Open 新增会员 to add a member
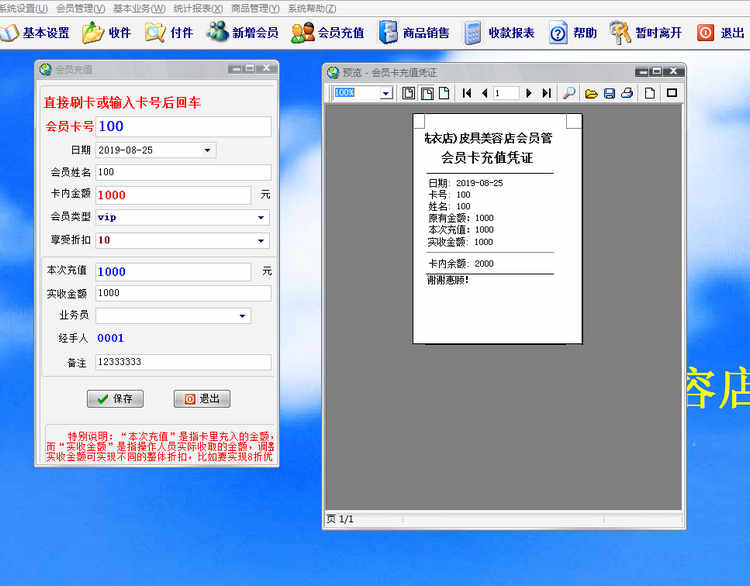750x586 pixels. point(243,33)
